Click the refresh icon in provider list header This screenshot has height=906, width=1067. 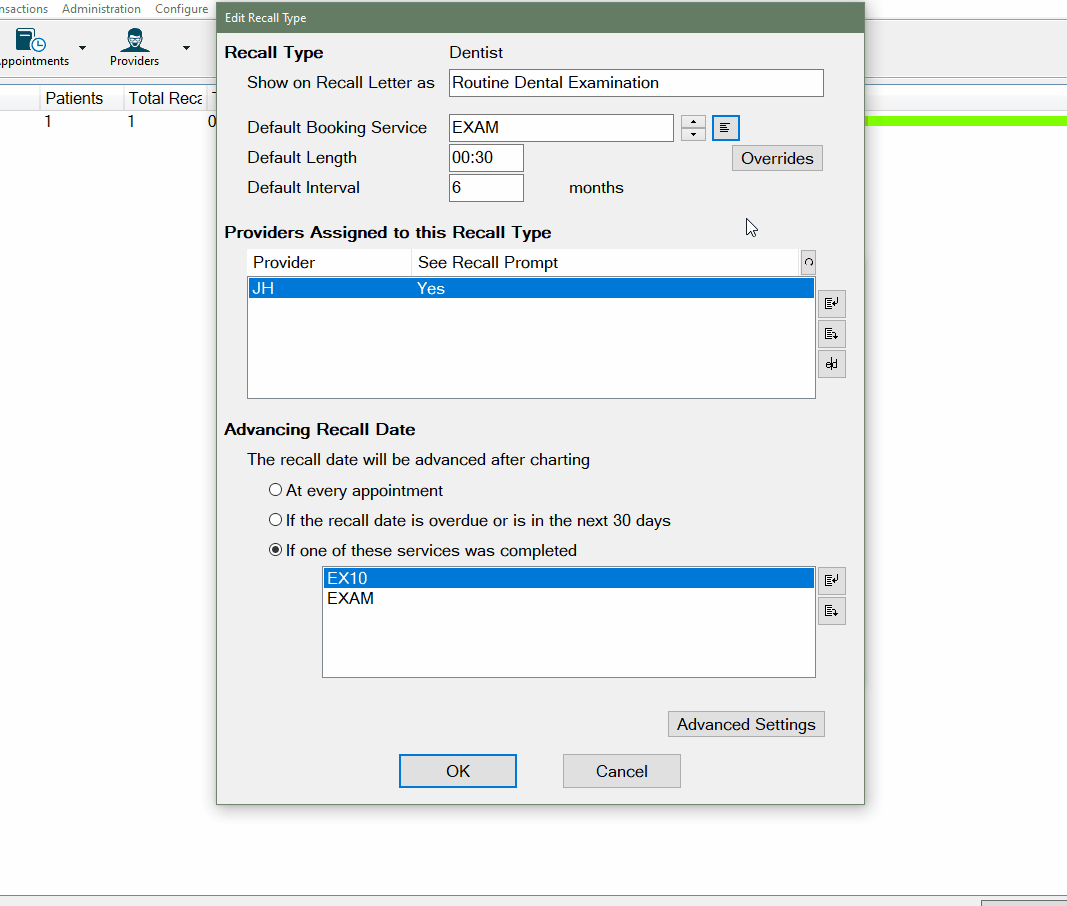coord(808,262)
